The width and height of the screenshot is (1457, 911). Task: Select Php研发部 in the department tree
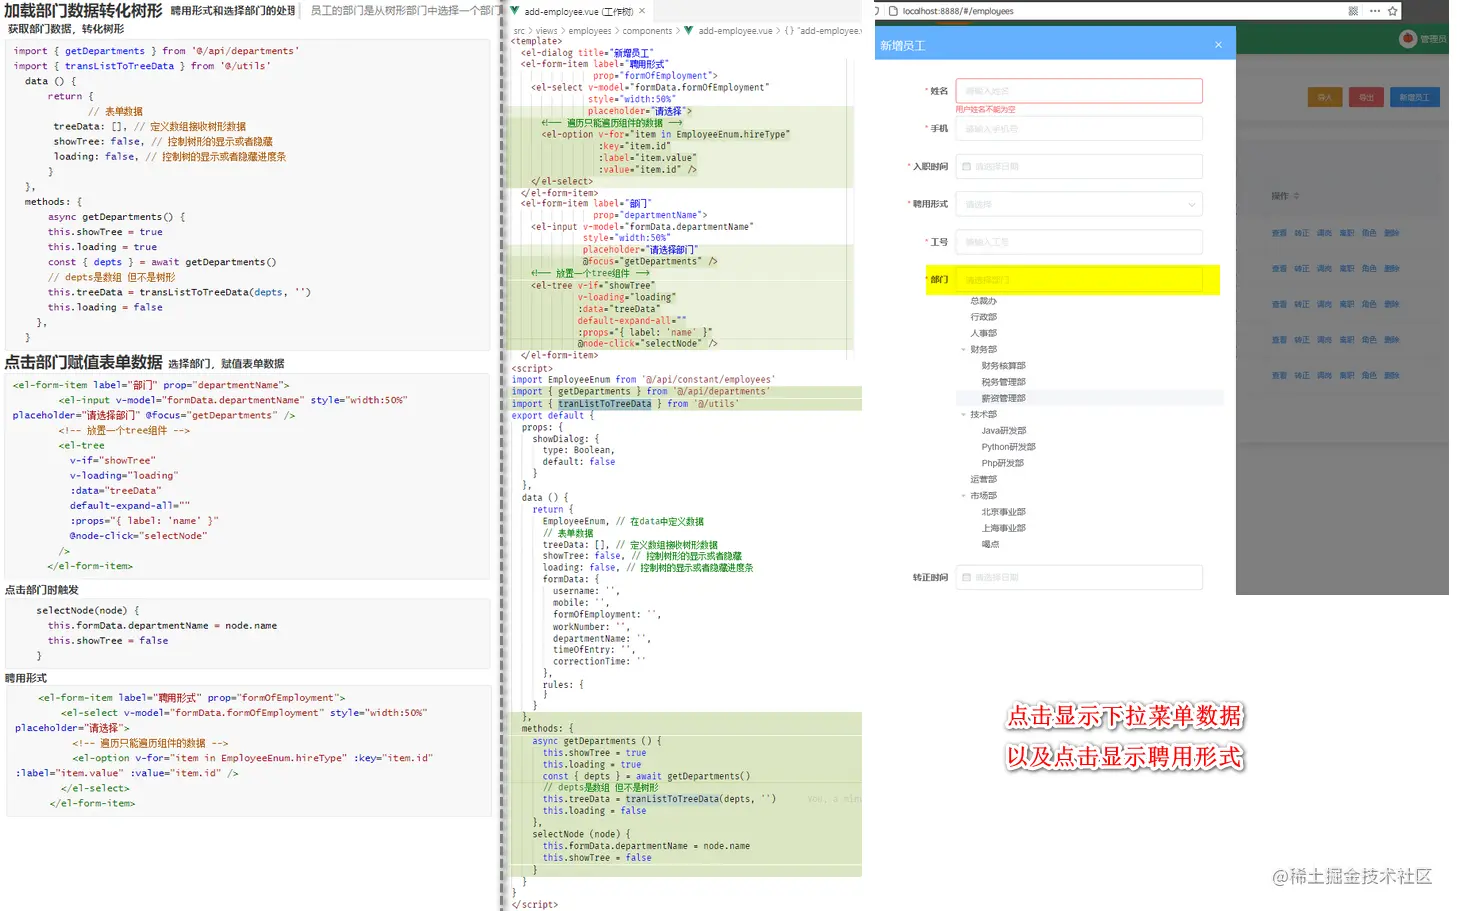click(x=1002, y=463)
